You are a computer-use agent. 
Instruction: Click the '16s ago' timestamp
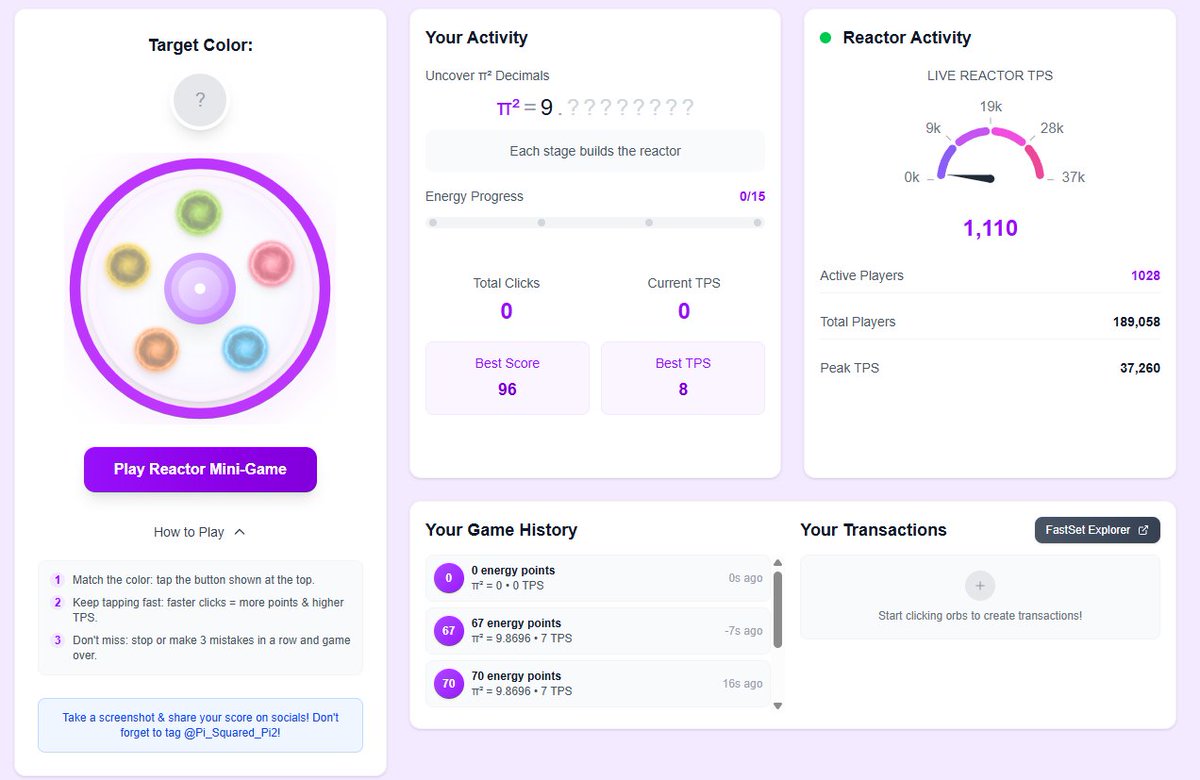[741, 684]
